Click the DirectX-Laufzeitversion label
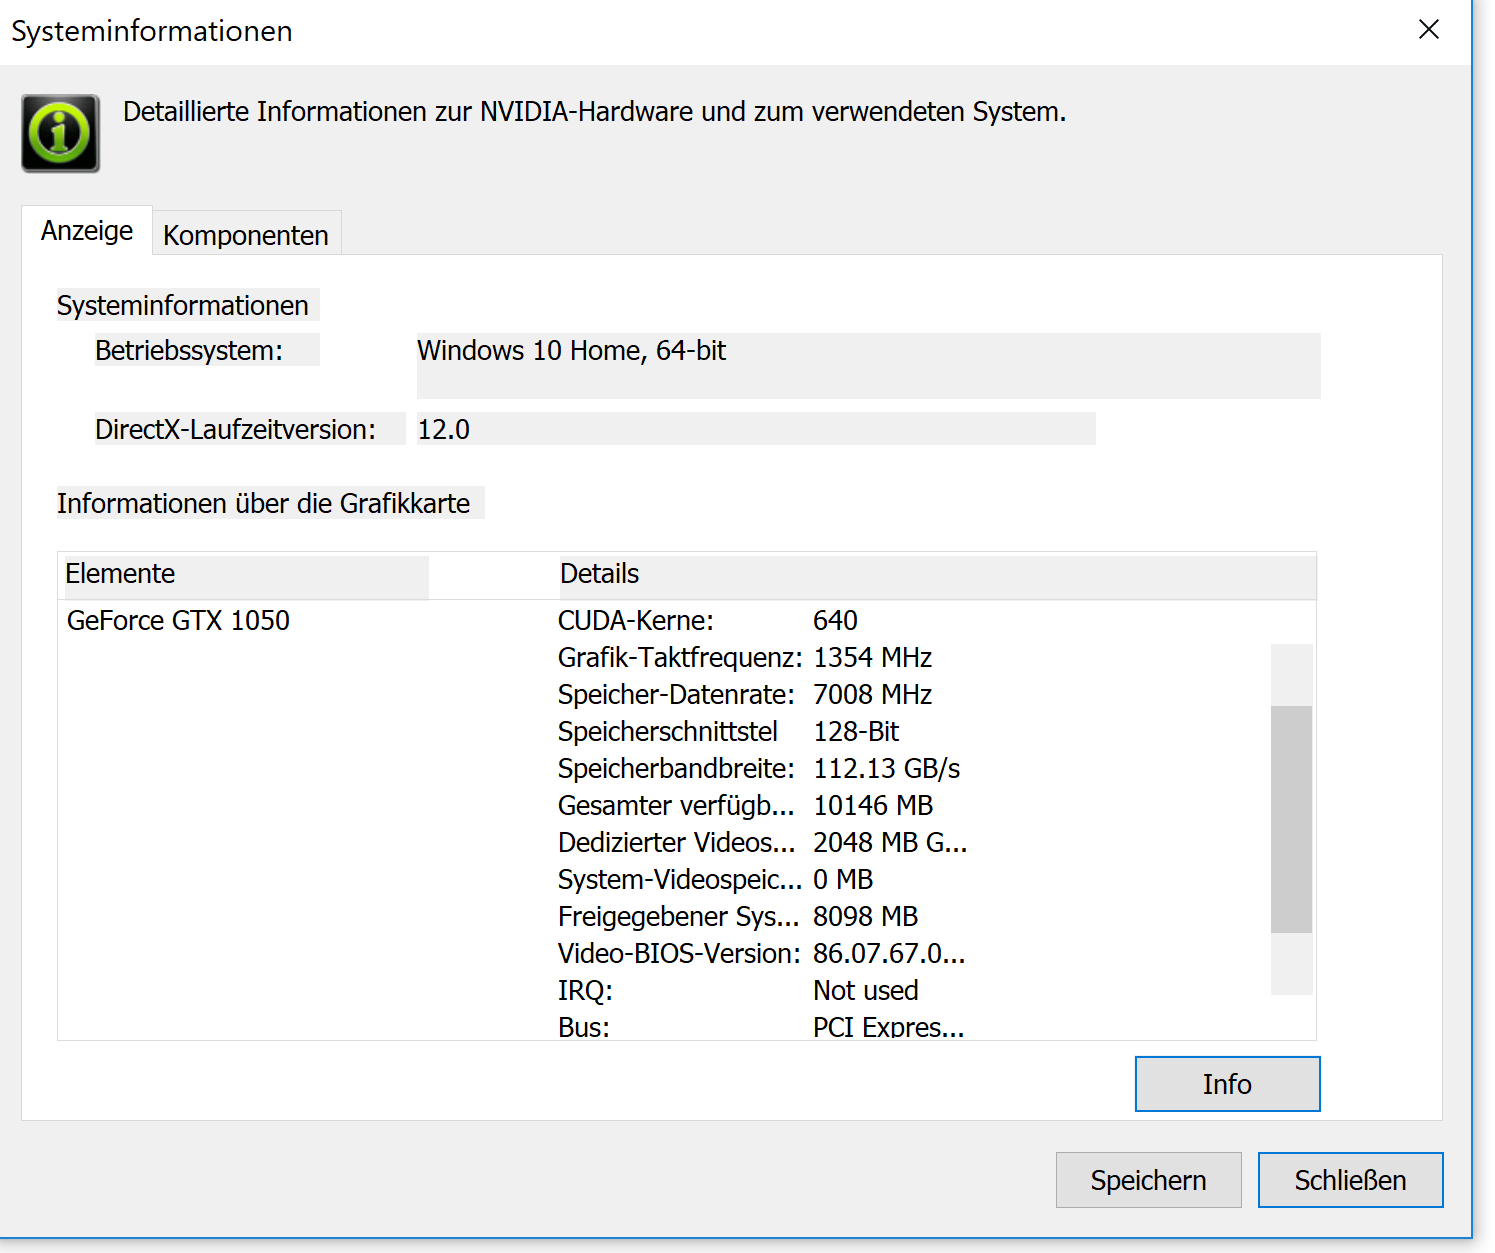Screen dimensions: 1495x1253 point(235,430)
